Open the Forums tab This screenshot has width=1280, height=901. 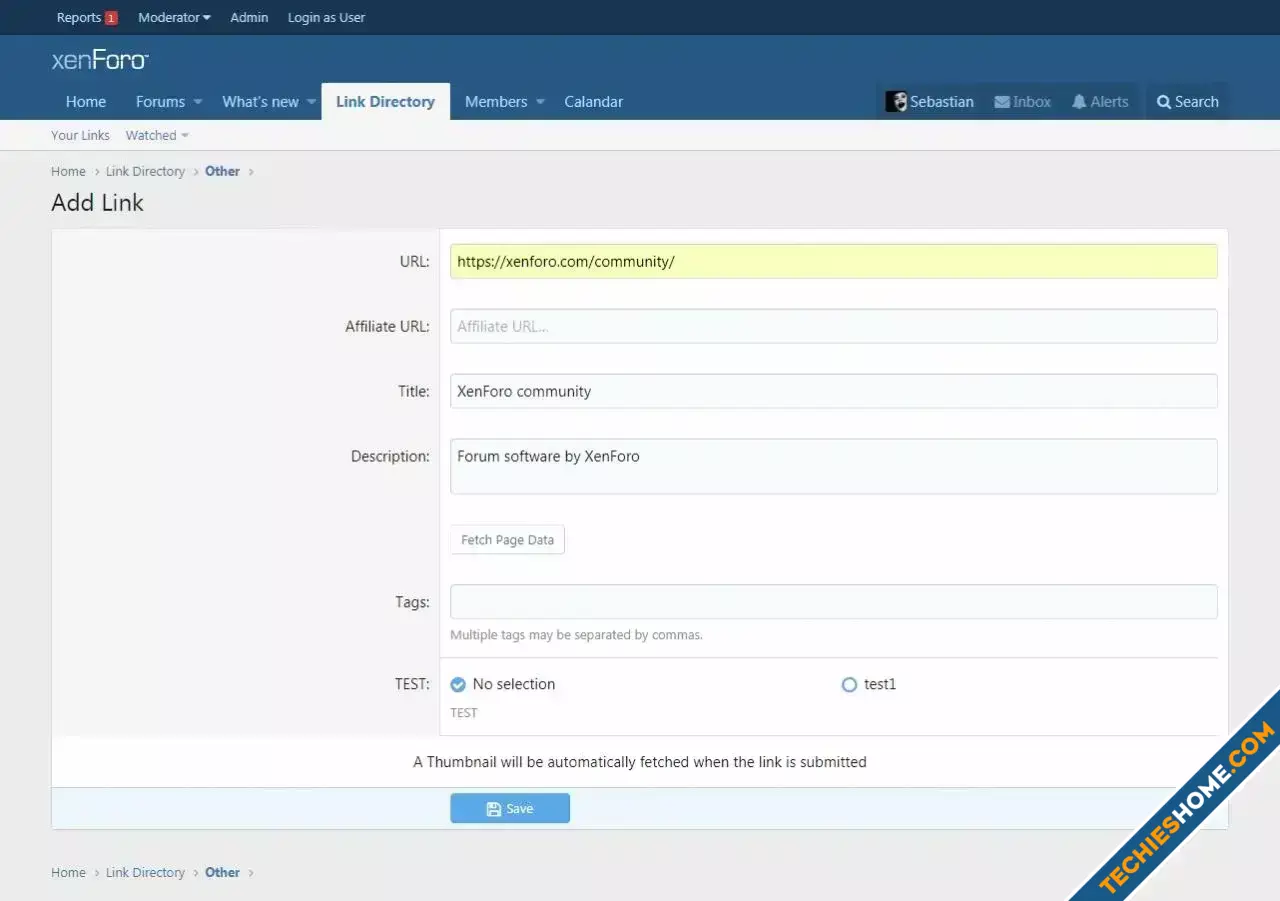coord(160,102)
